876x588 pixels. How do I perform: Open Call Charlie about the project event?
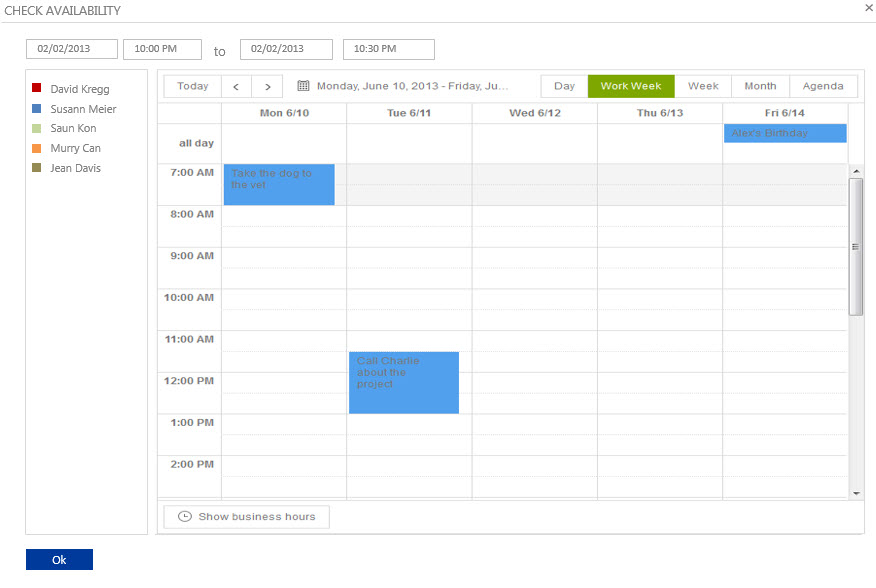click(404, 383)
